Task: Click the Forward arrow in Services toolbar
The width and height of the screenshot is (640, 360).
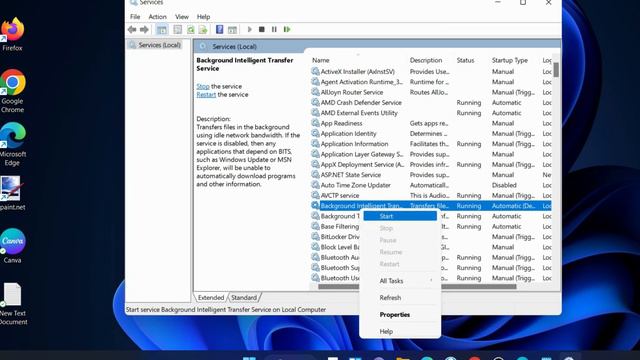Action: pos(144,29)
